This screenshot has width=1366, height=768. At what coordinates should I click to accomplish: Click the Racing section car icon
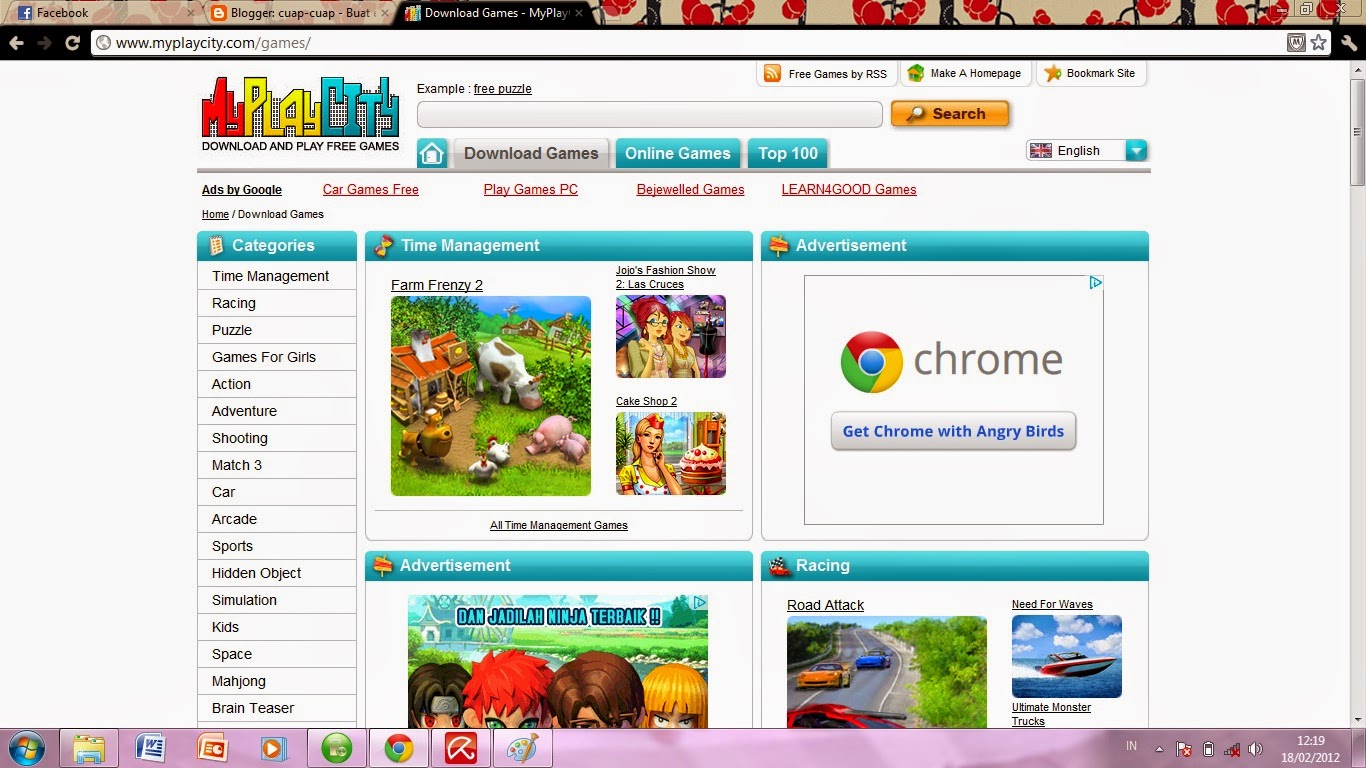[780, 566]
